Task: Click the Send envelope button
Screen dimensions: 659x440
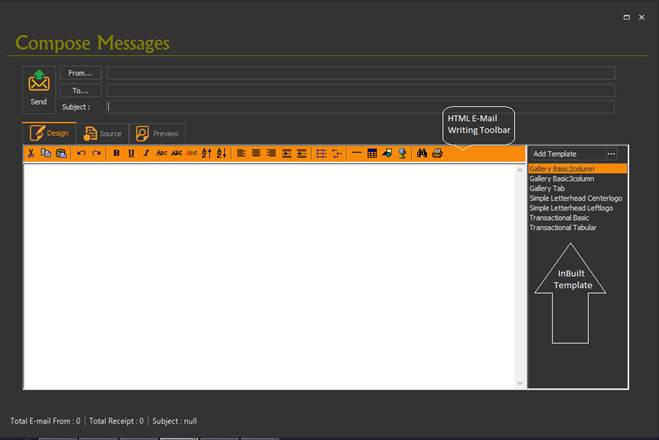Action: (39, 89)
